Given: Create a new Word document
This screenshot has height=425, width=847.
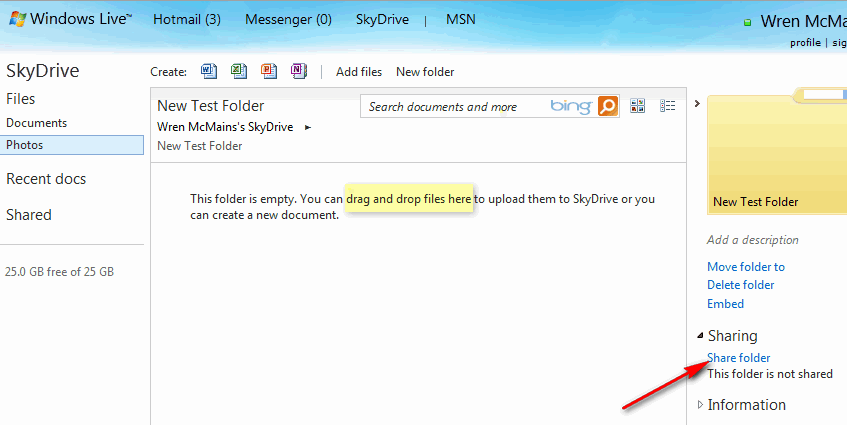Looking at the screenshot, I should click(209, 71).
